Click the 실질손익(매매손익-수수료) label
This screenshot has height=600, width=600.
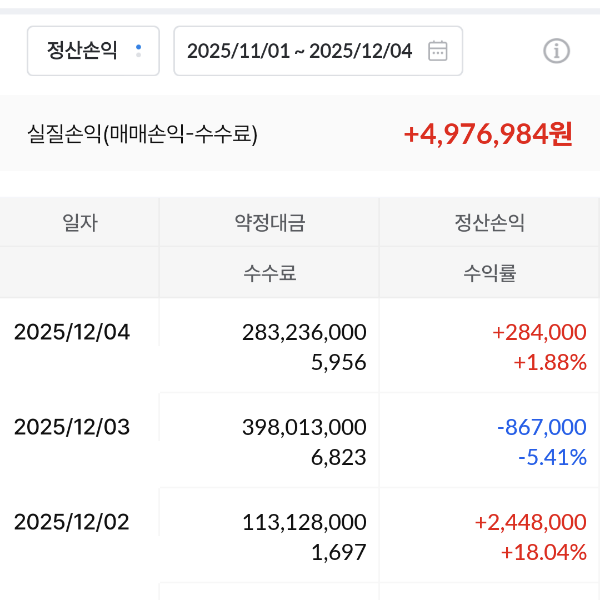(143, 134)
